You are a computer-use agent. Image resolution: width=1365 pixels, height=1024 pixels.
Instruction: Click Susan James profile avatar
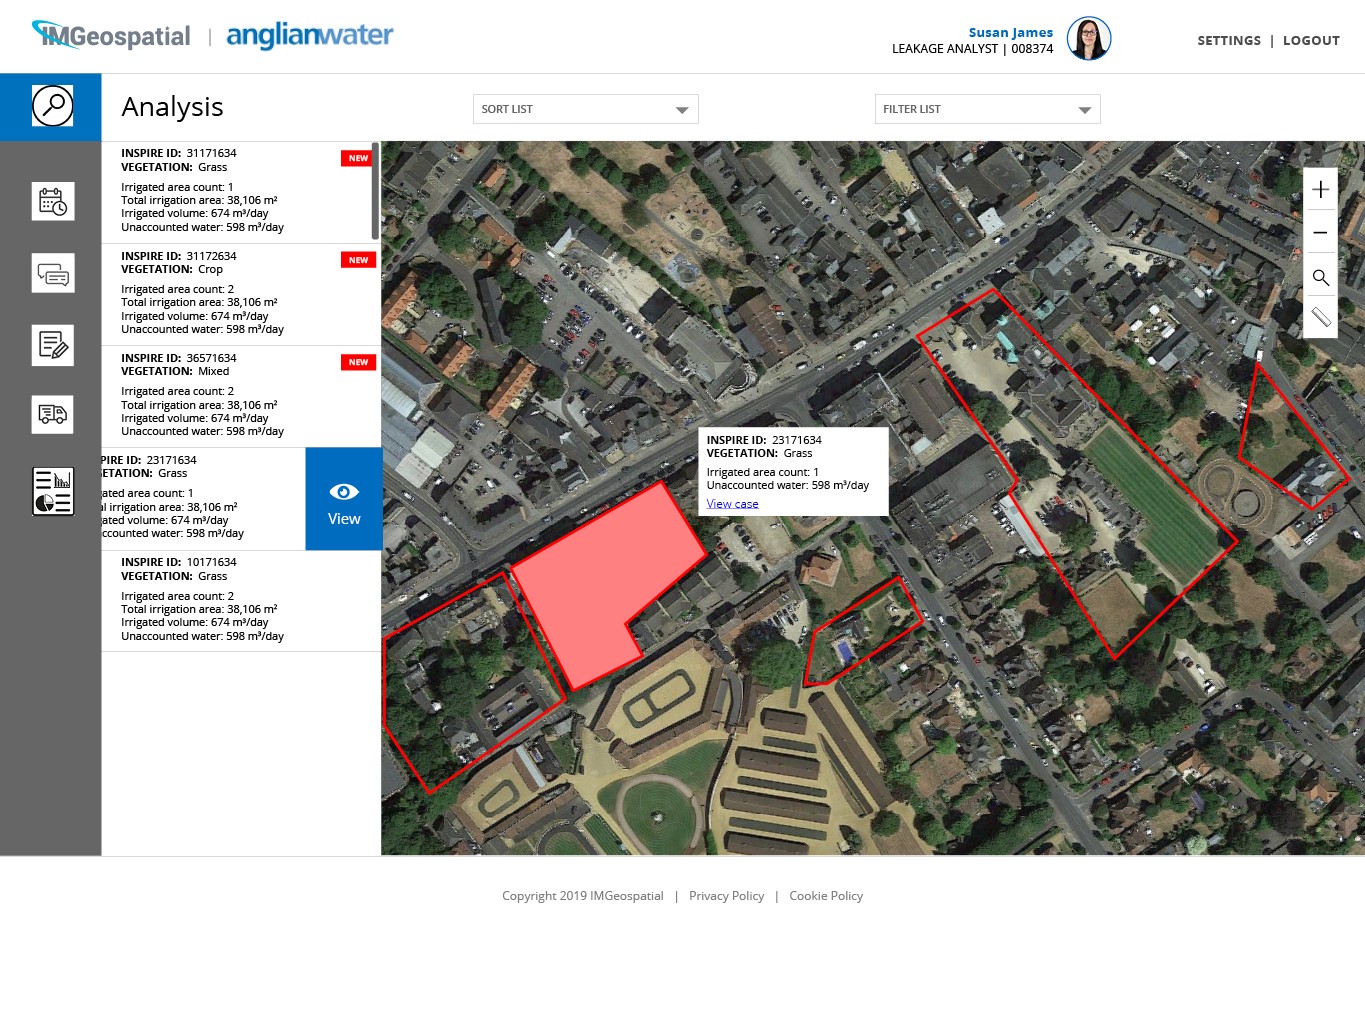(x=1089, y=39)
